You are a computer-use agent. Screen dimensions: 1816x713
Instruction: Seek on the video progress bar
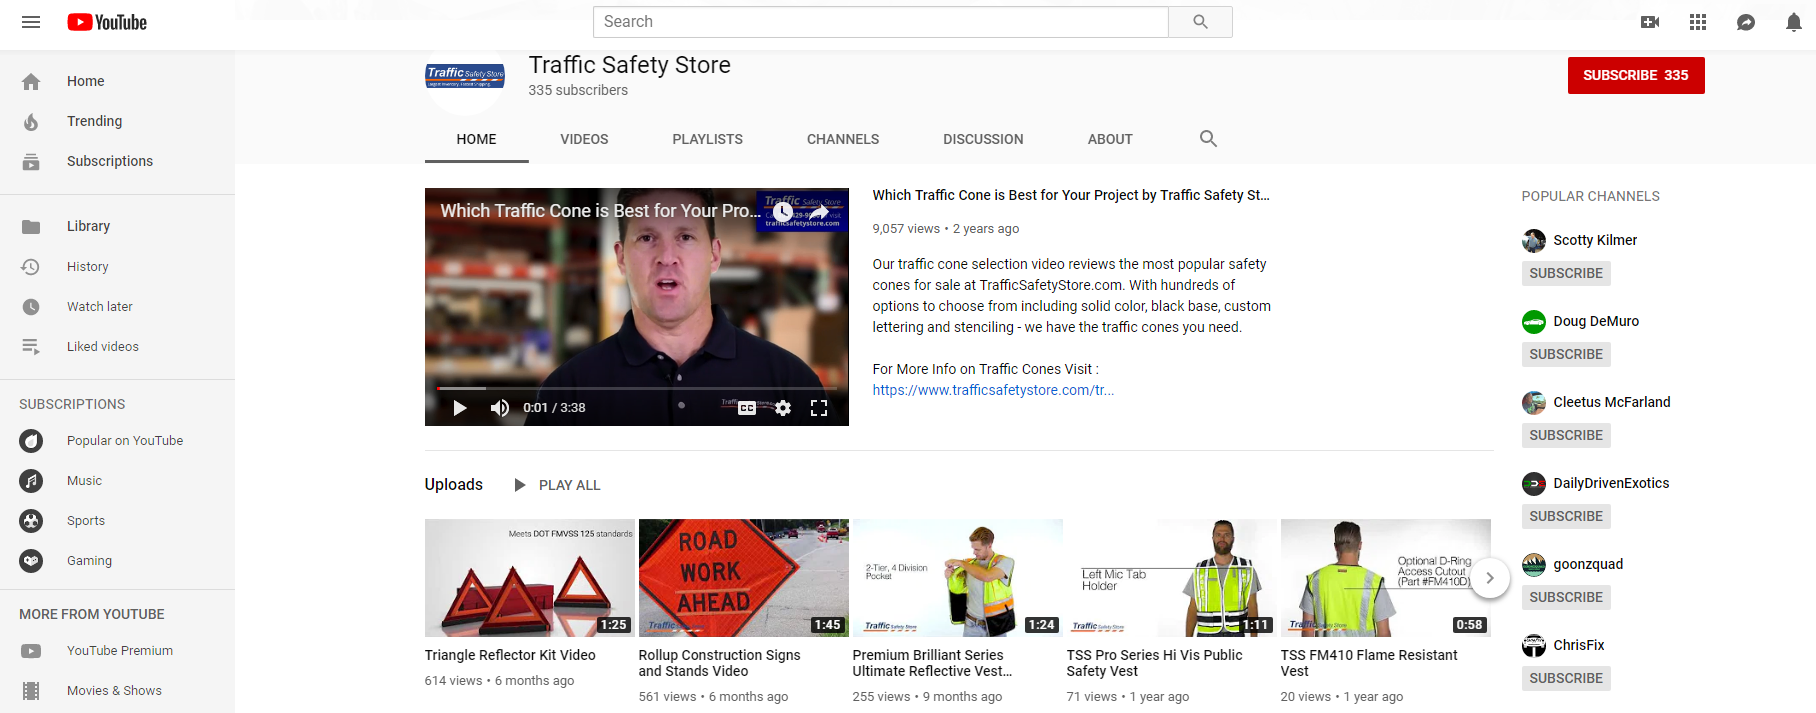coord(636,388)
